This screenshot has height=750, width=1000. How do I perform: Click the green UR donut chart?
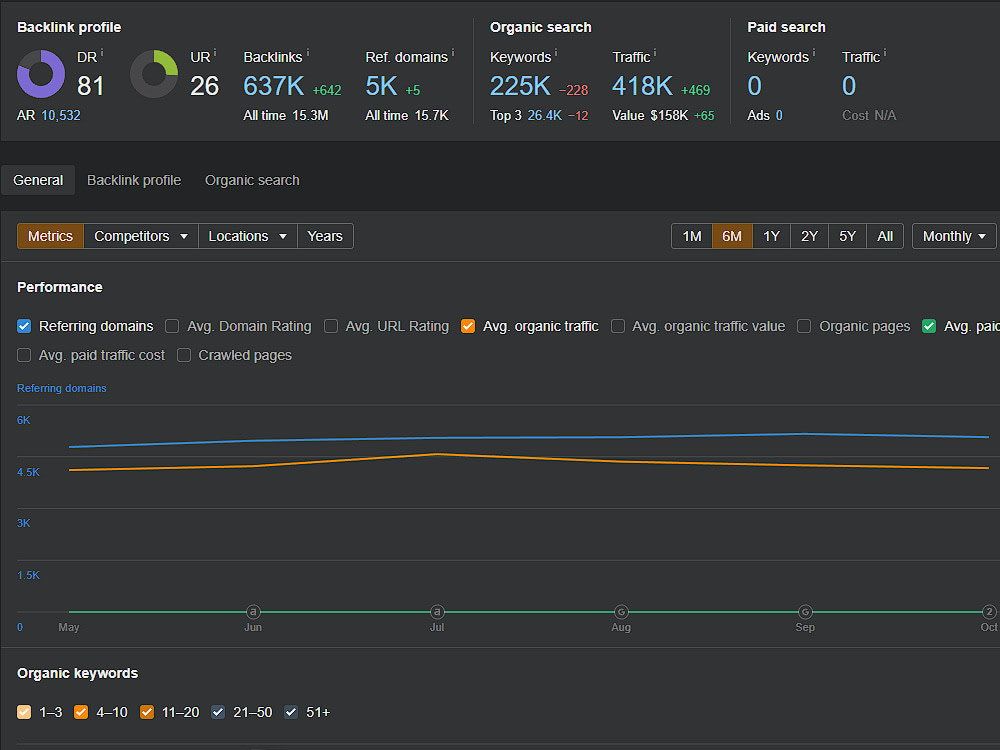coord(154,74)
